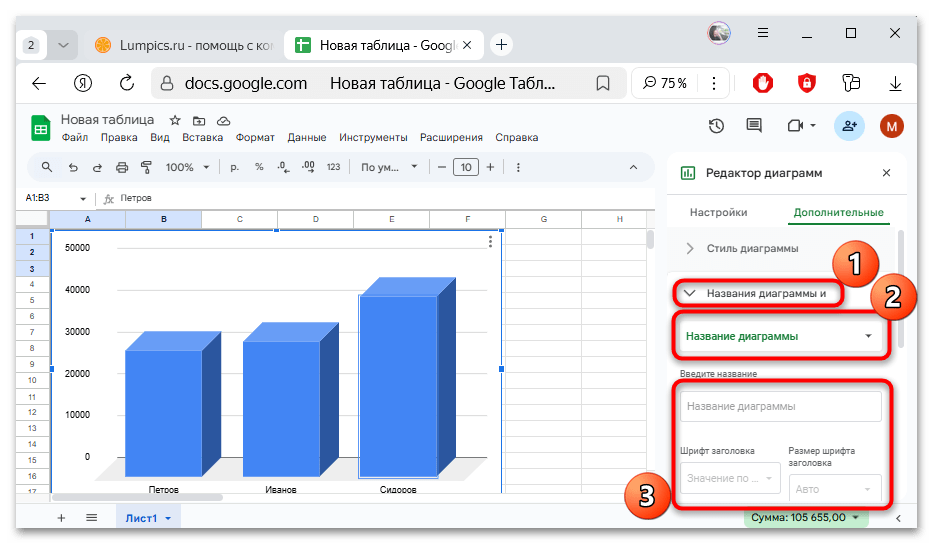Open the zoom 100% dropdown
933x544 pixels.
pos(187,168)
